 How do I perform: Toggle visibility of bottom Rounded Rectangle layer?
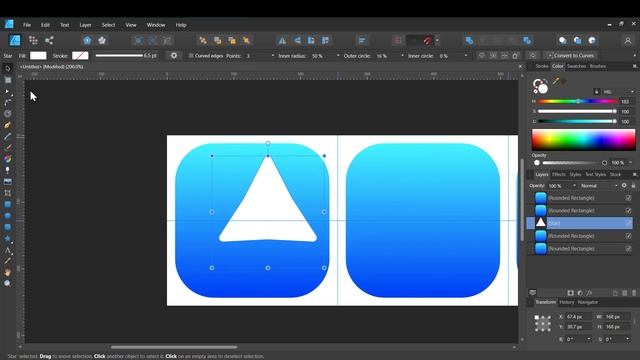[x=628, y=249]
